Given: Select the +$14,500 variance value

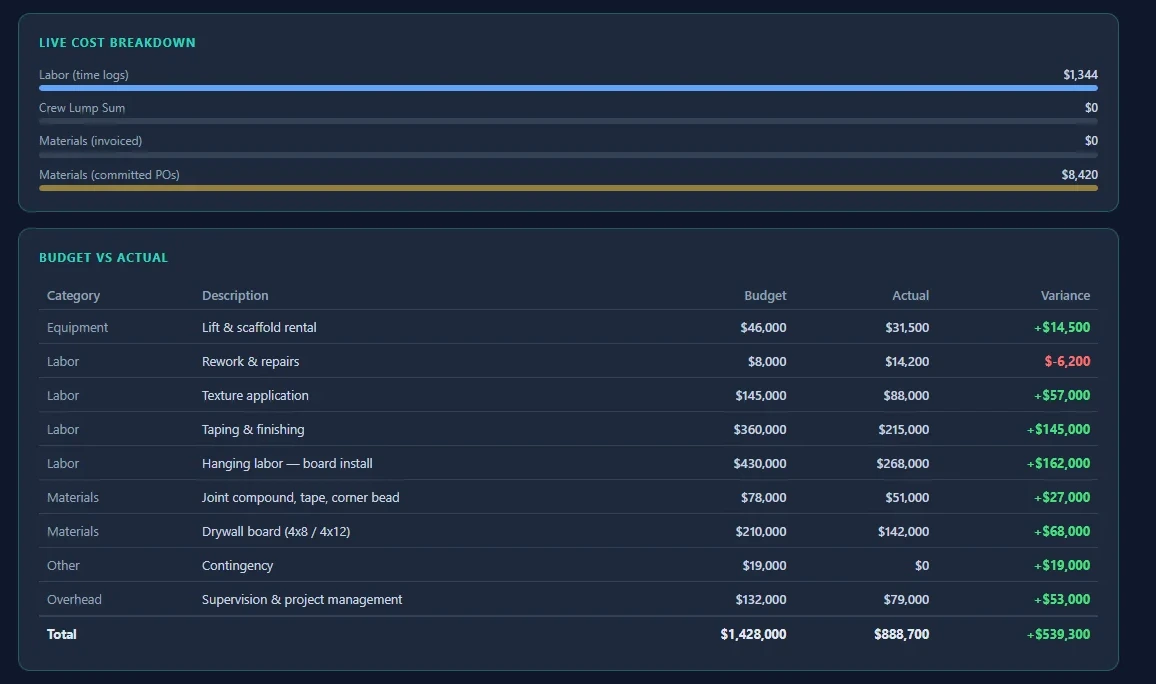Looking at the screenshot, I should point(1062,327).
